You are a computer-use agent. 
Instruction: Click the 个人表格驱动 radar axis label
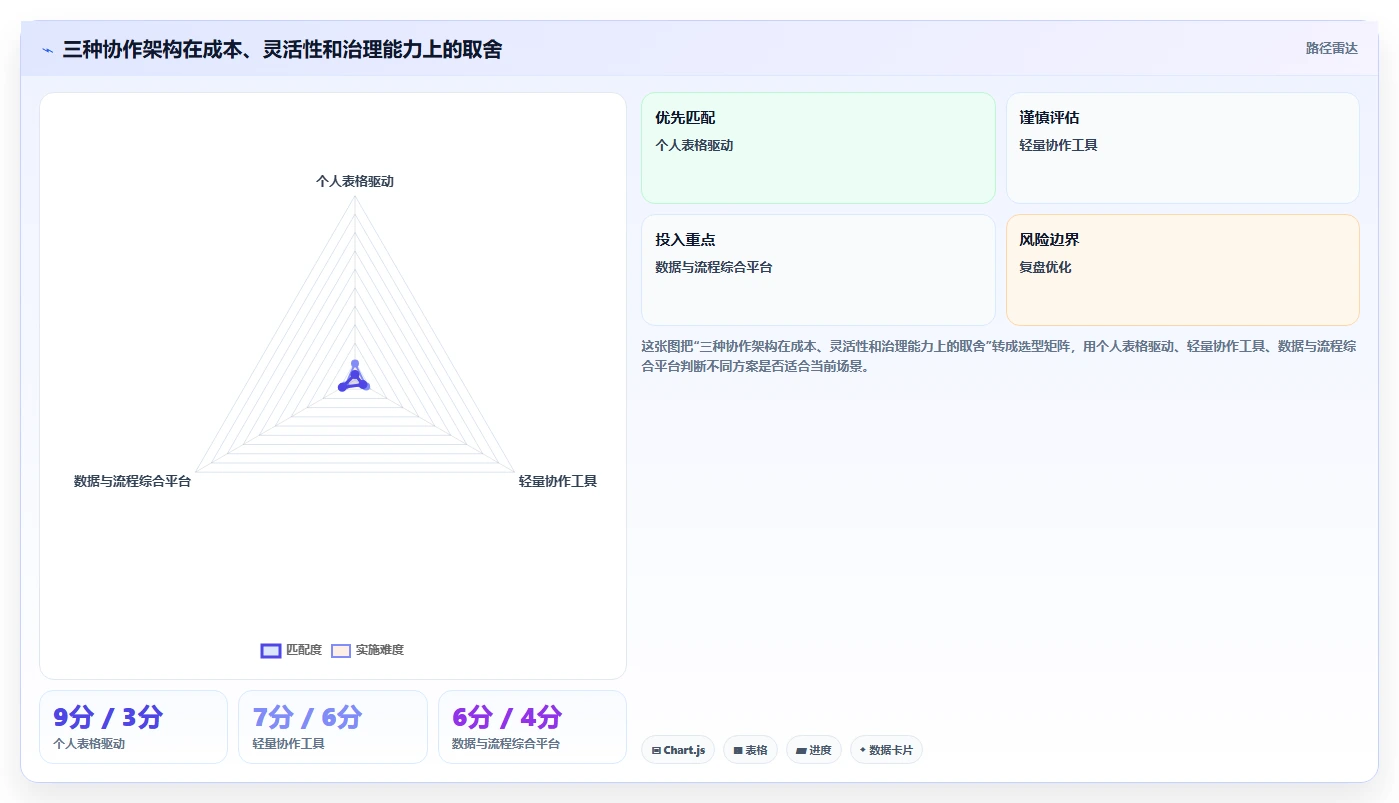pos(355,181)
